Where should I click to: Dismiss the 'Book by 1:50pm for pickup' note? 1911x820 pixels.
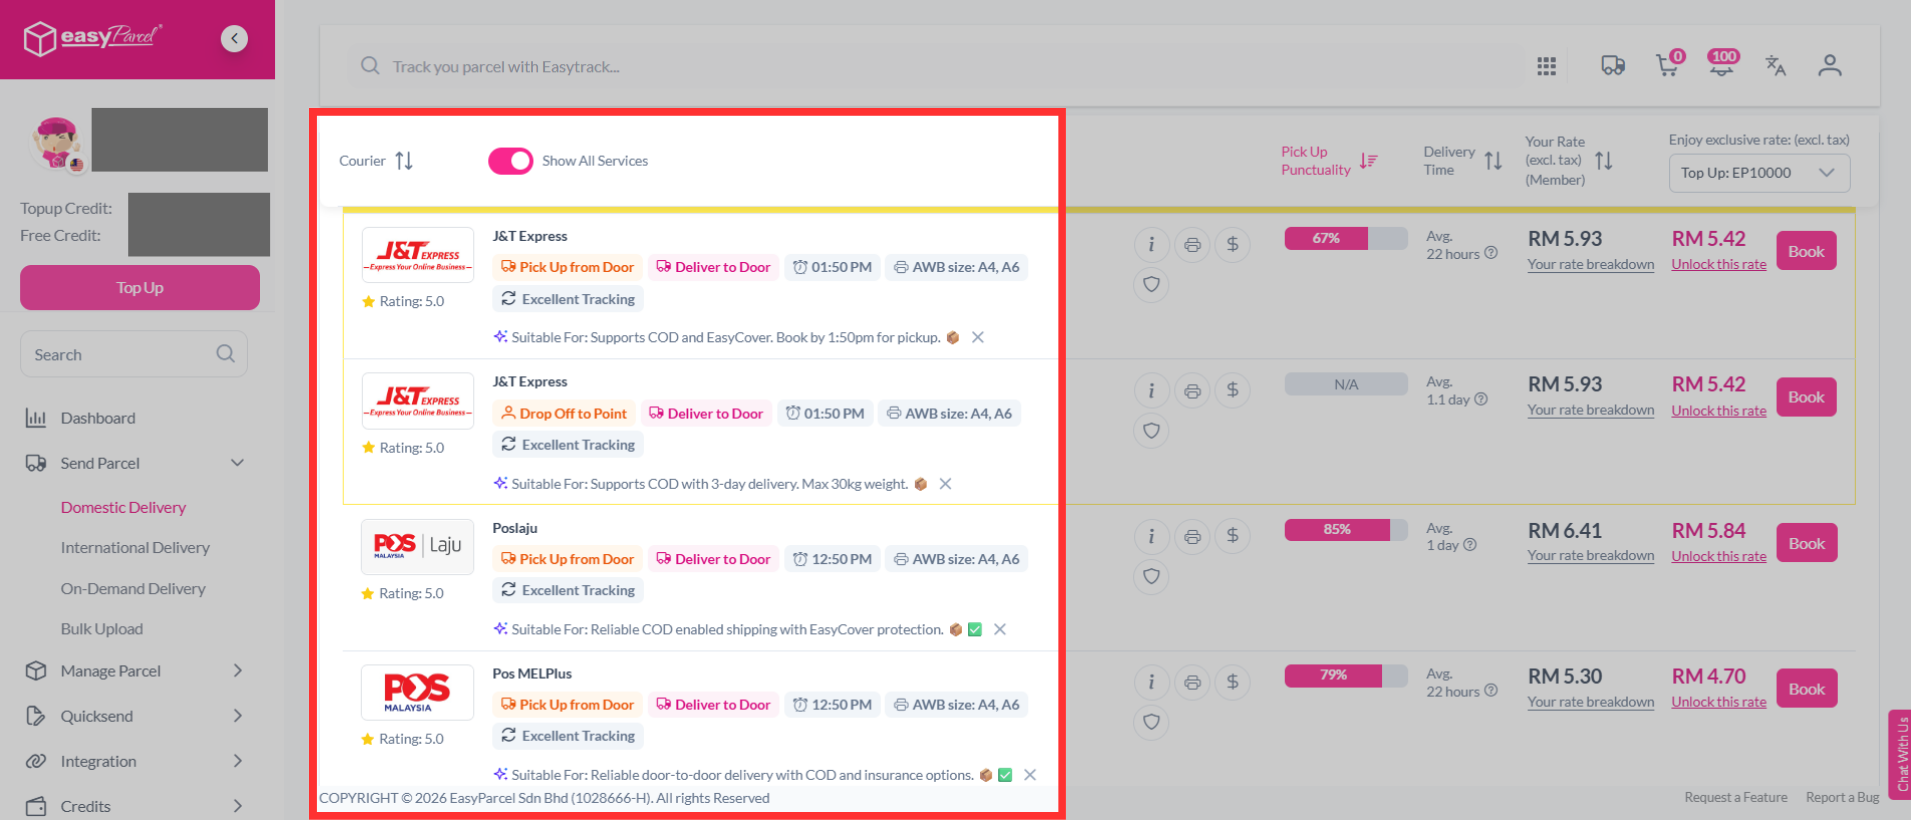pyautogui.click(x=978, y=337)
